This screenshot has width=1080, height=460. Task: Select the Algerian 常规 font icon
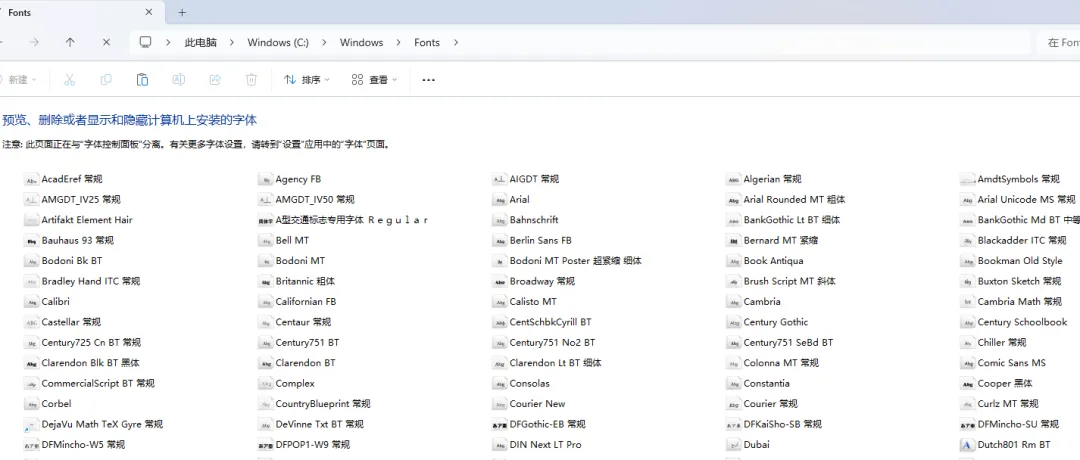point(734,180)
